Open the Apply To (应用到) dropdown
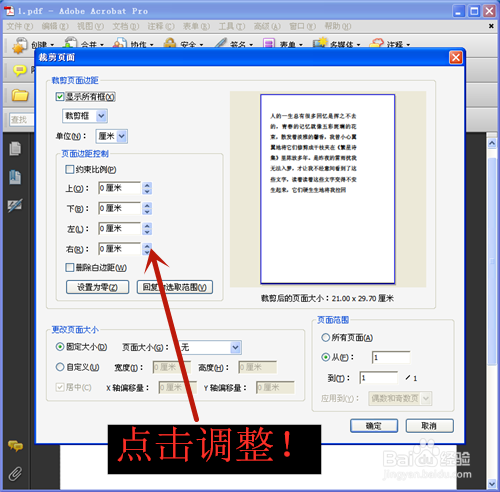Image resolution: width=500 pixels, height=492 pixels. 400,398
